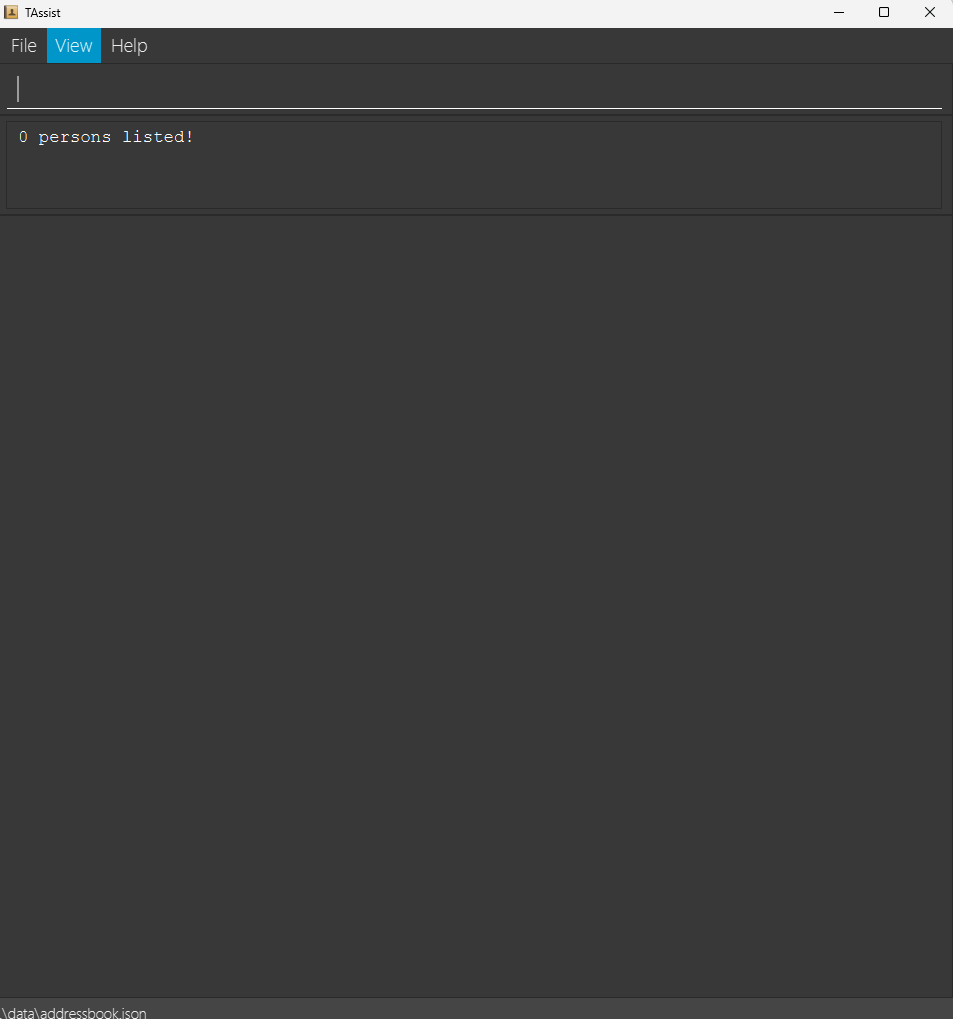Click the blinking text cursor in command box

coord(18,89)
